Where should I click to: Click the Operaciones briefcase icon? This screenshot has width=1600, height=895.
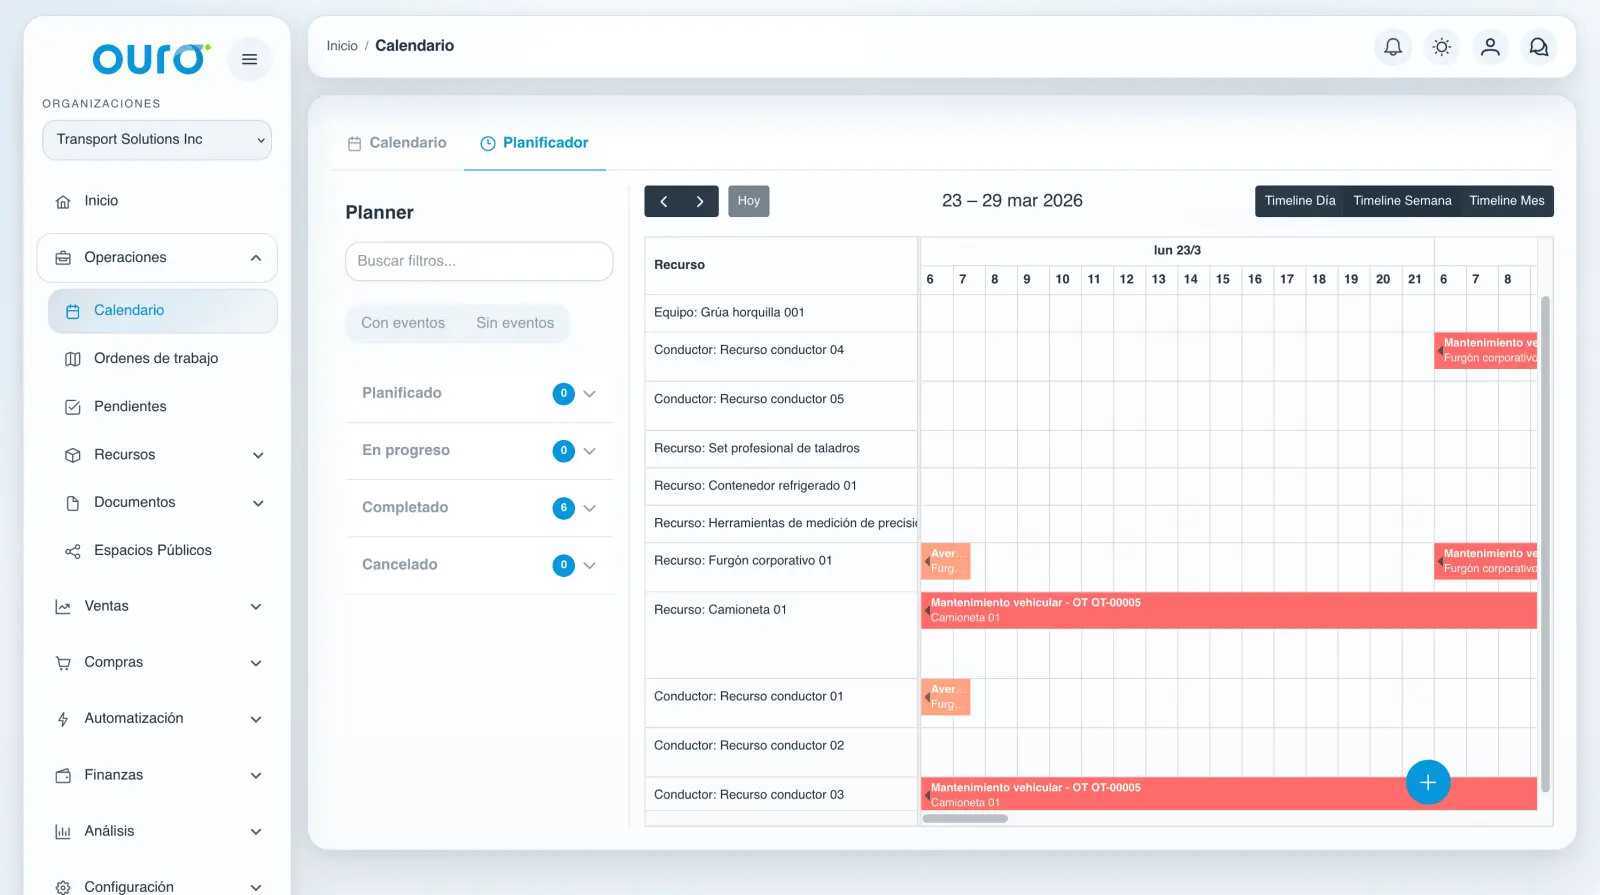pos(63,258)
